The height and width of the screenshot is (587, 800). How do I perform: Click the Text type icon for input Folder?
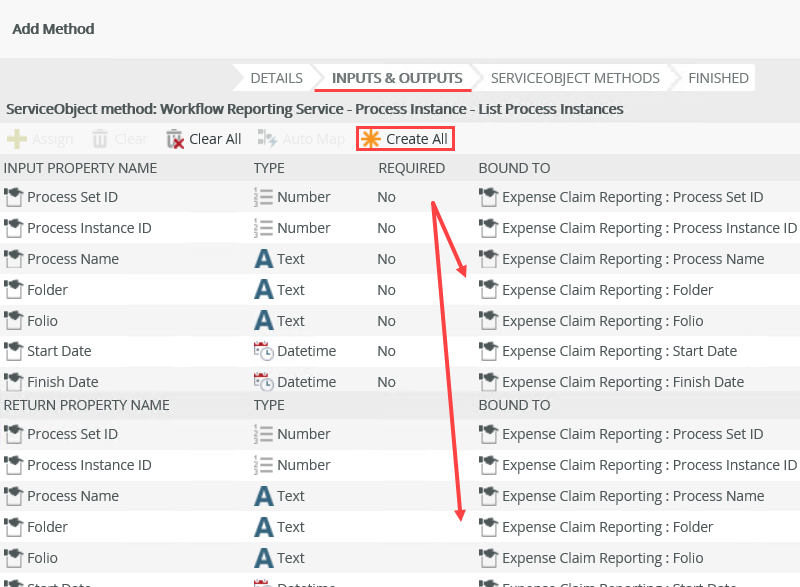[263, 290]
